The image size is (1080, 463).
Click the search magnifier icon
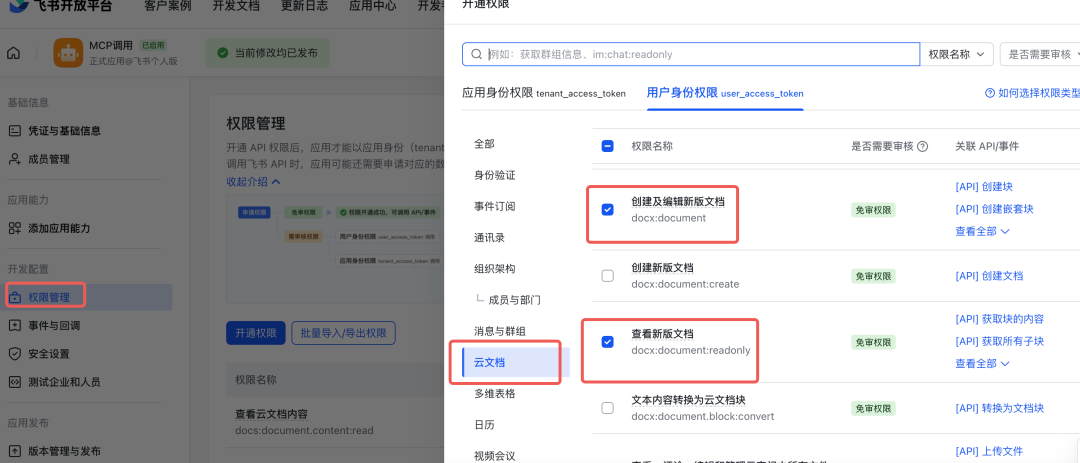pos(476,54)
